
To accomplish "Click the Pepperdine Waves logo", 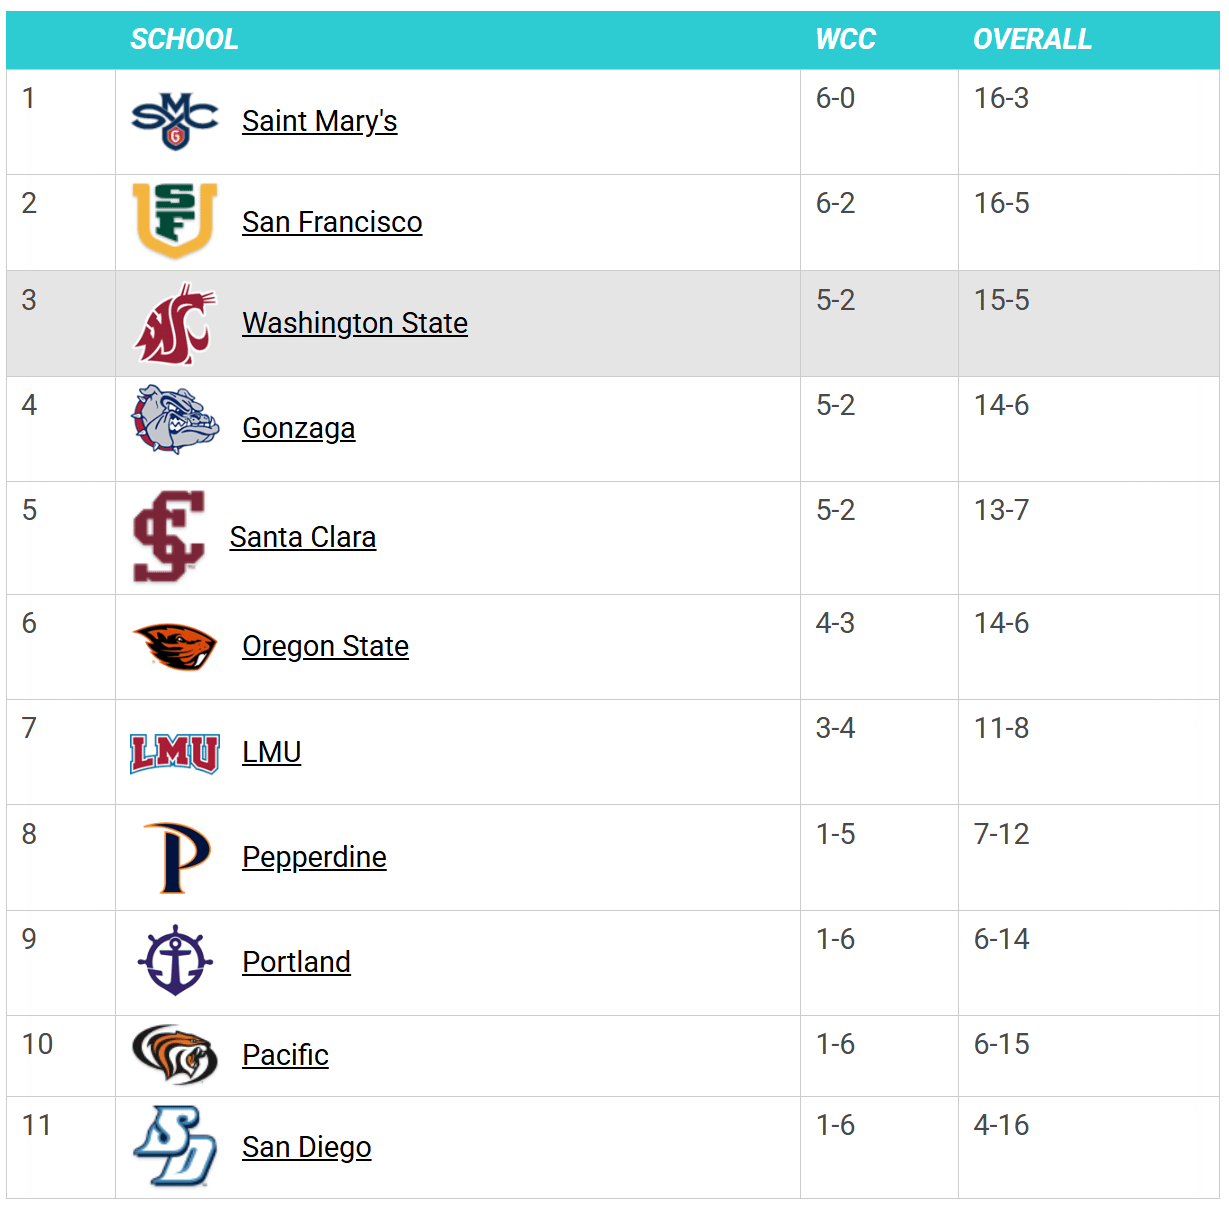I will pyautogui.click(x=176, y=858).
